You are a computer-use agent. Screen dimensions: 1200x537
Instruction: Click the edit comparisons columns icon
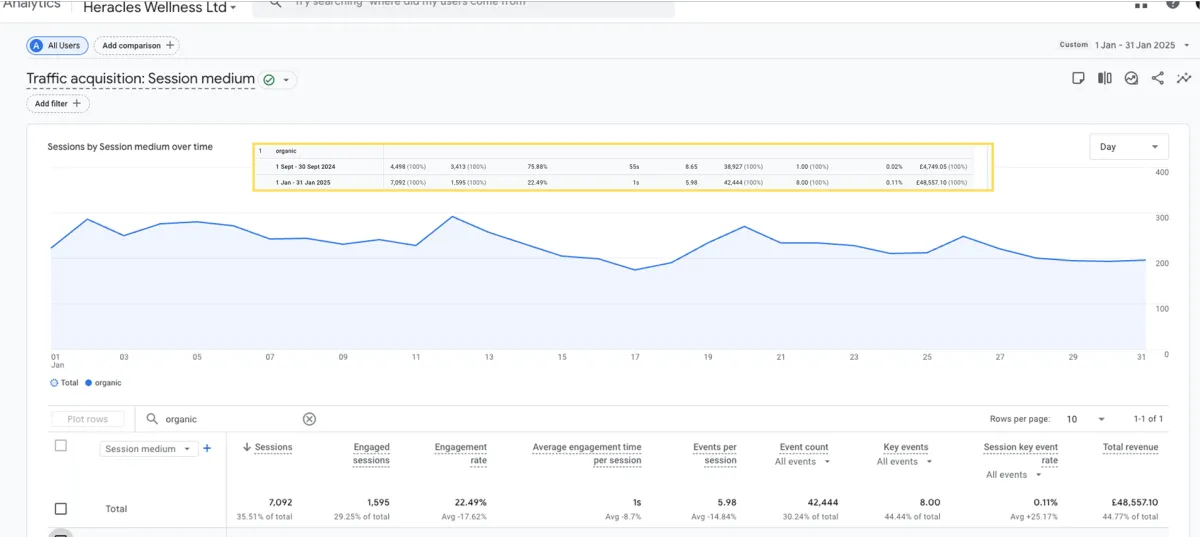(x=1105, y=78)
